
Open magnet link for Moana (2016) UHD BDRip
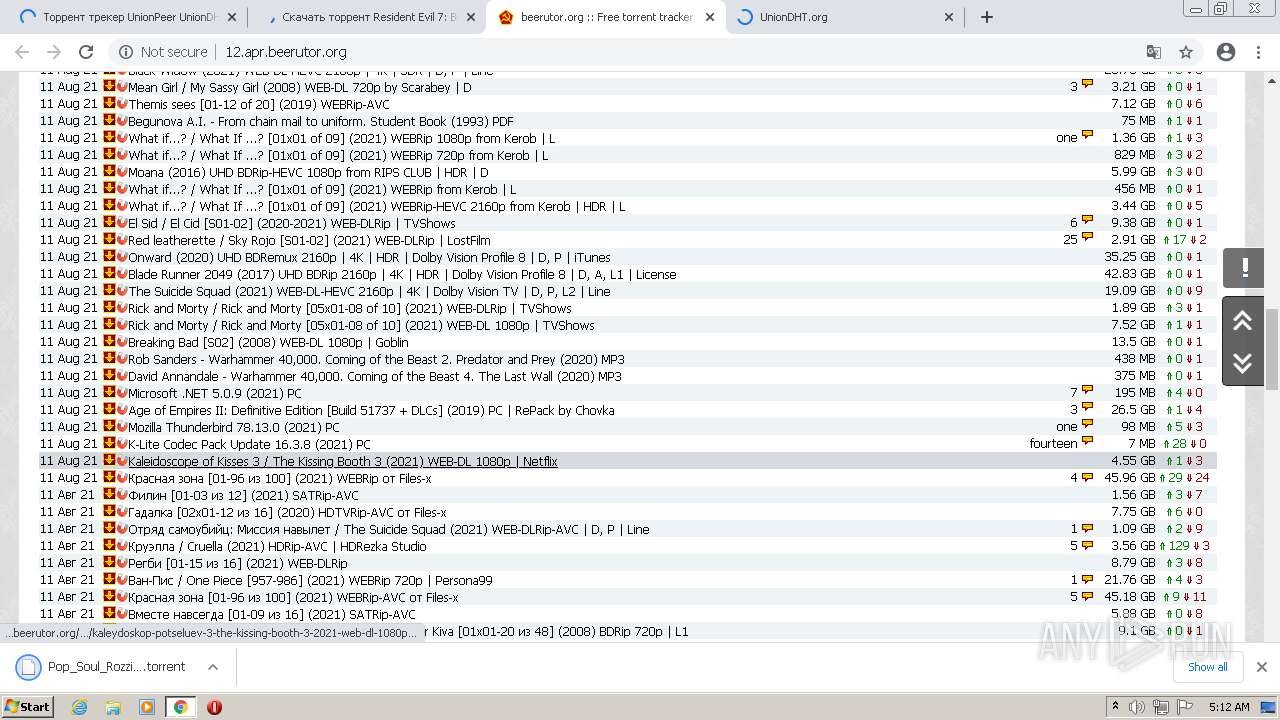tap(122, 171)
